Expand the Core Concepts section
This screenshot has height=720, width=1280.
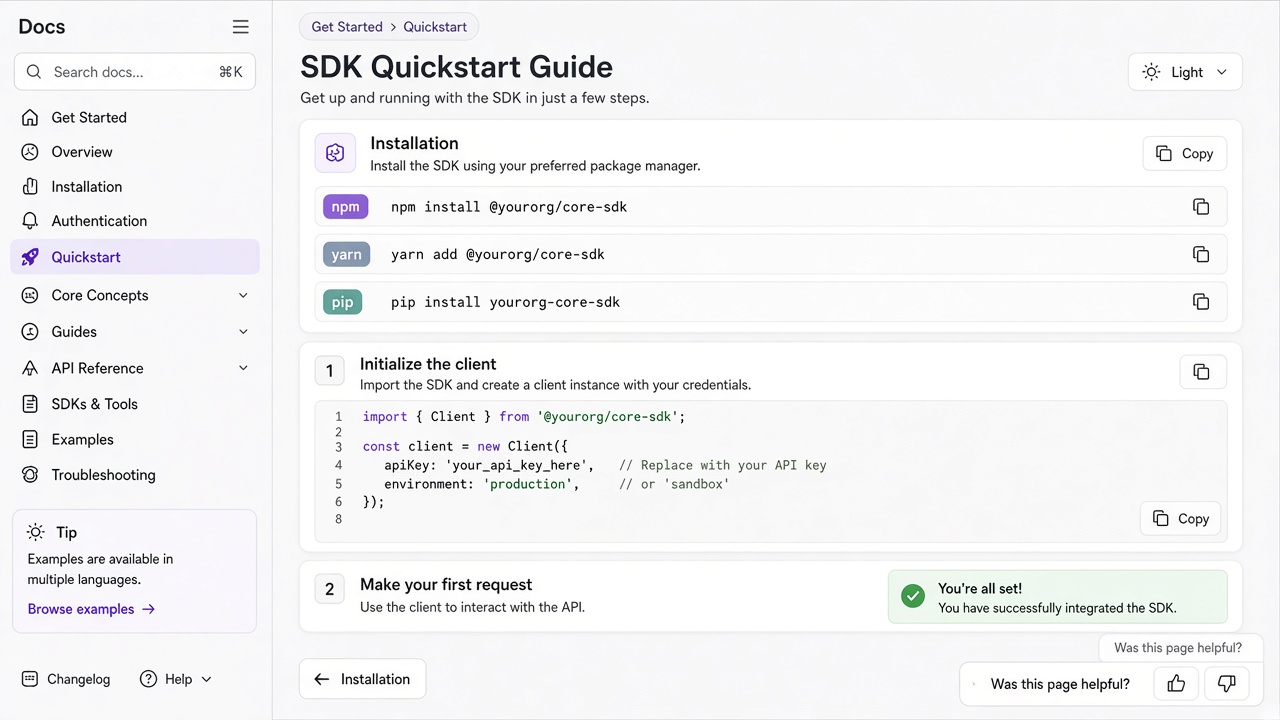243,295
